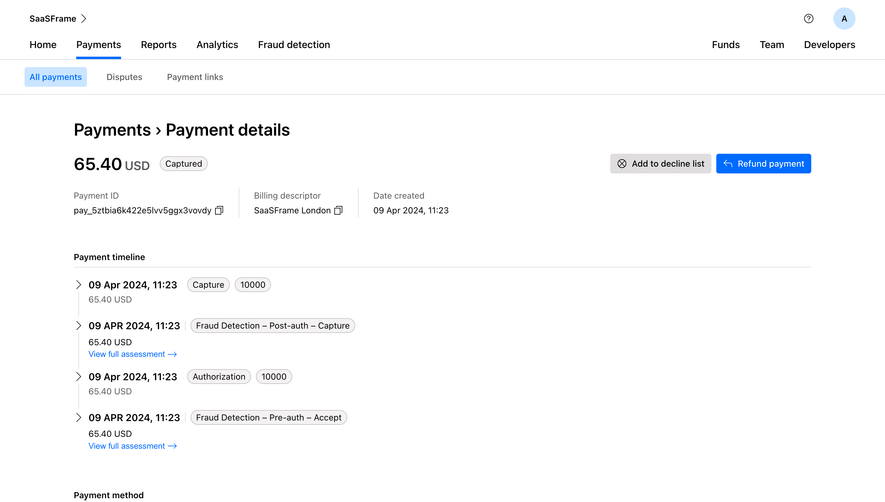Expand the Capture timeline entry

pos(78,285)
